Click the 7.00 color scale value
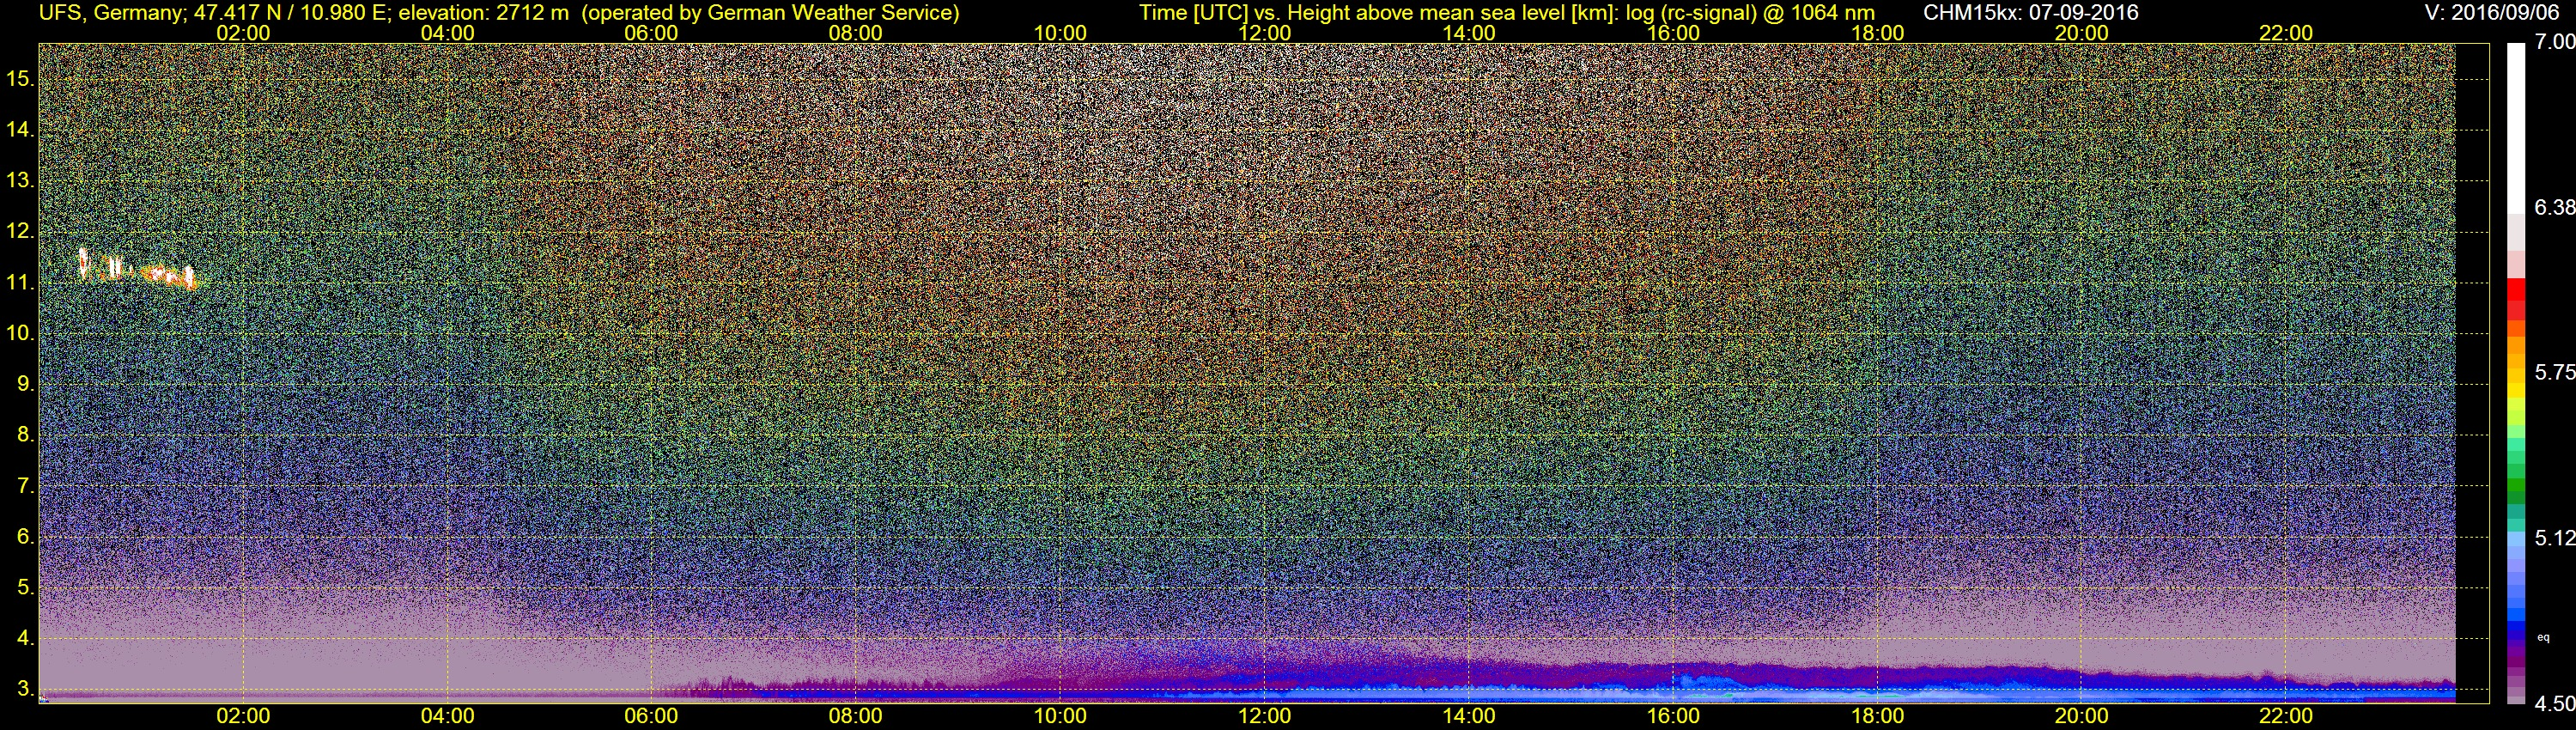2576x730 pixels. (x=2555, y=42)
